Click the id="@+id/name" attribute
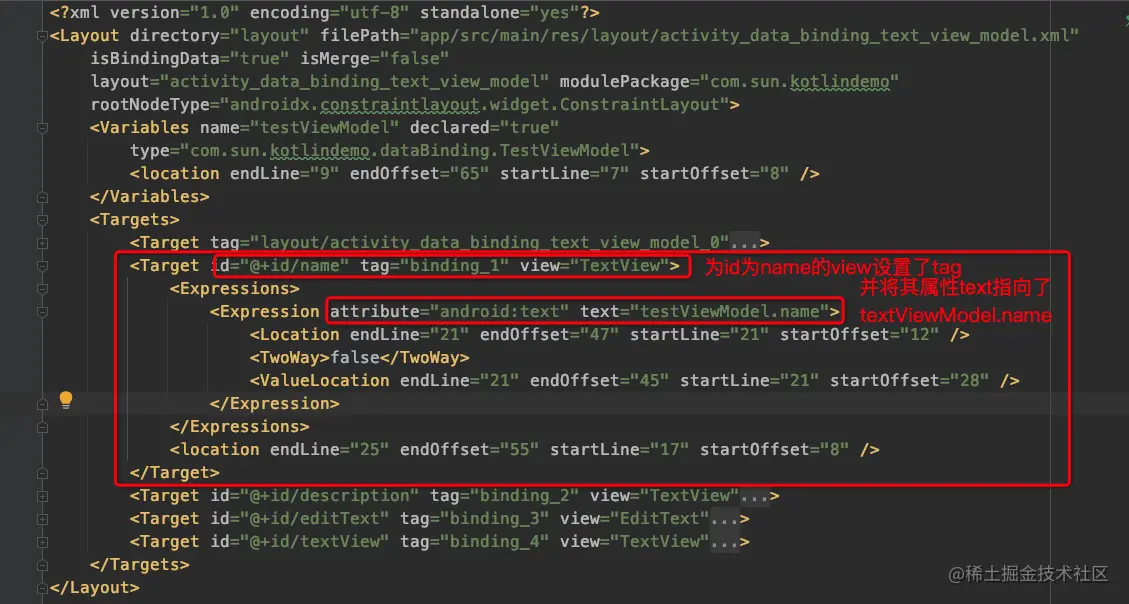This screenshot has height=604, width=1129. click(280, 266)
